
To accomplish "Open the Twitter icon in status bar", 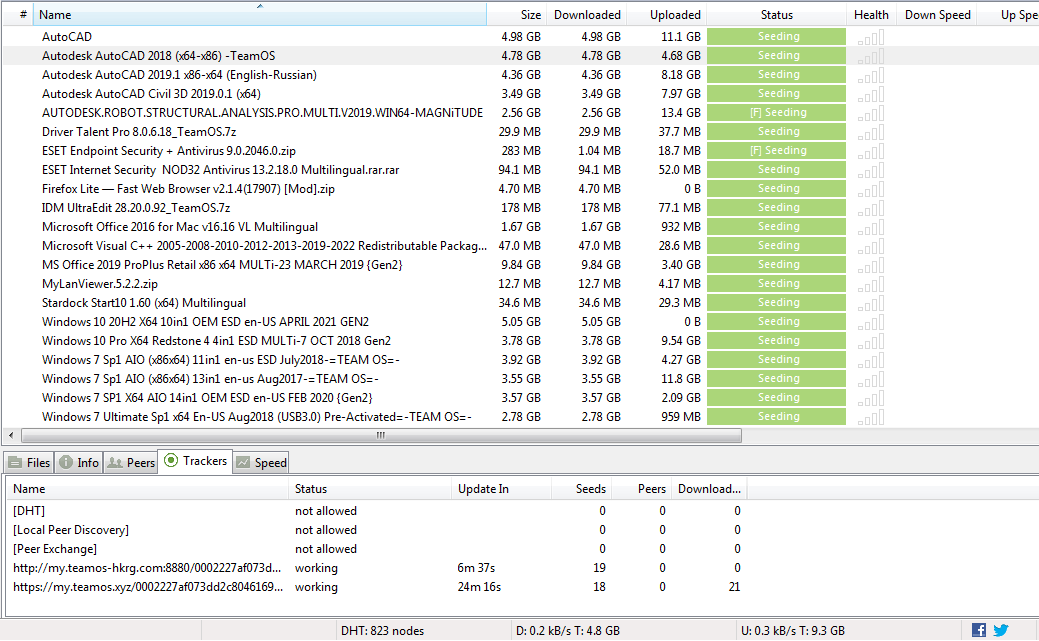I will (x=1001, y=630).
